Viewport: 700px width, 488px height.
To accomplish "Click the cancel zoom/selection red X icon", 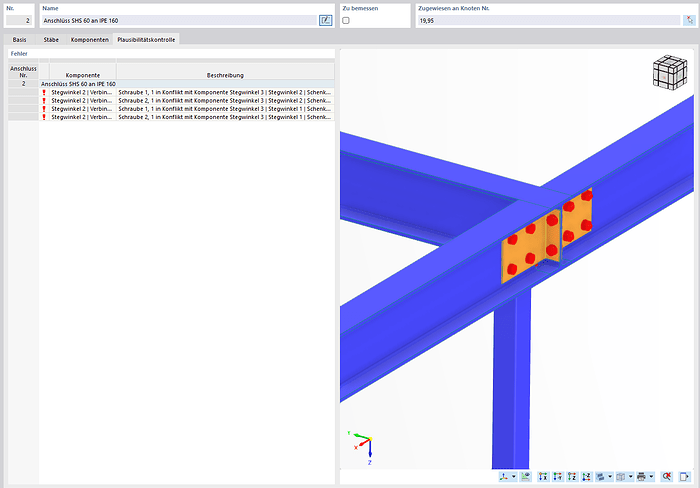I will (667, 477).
